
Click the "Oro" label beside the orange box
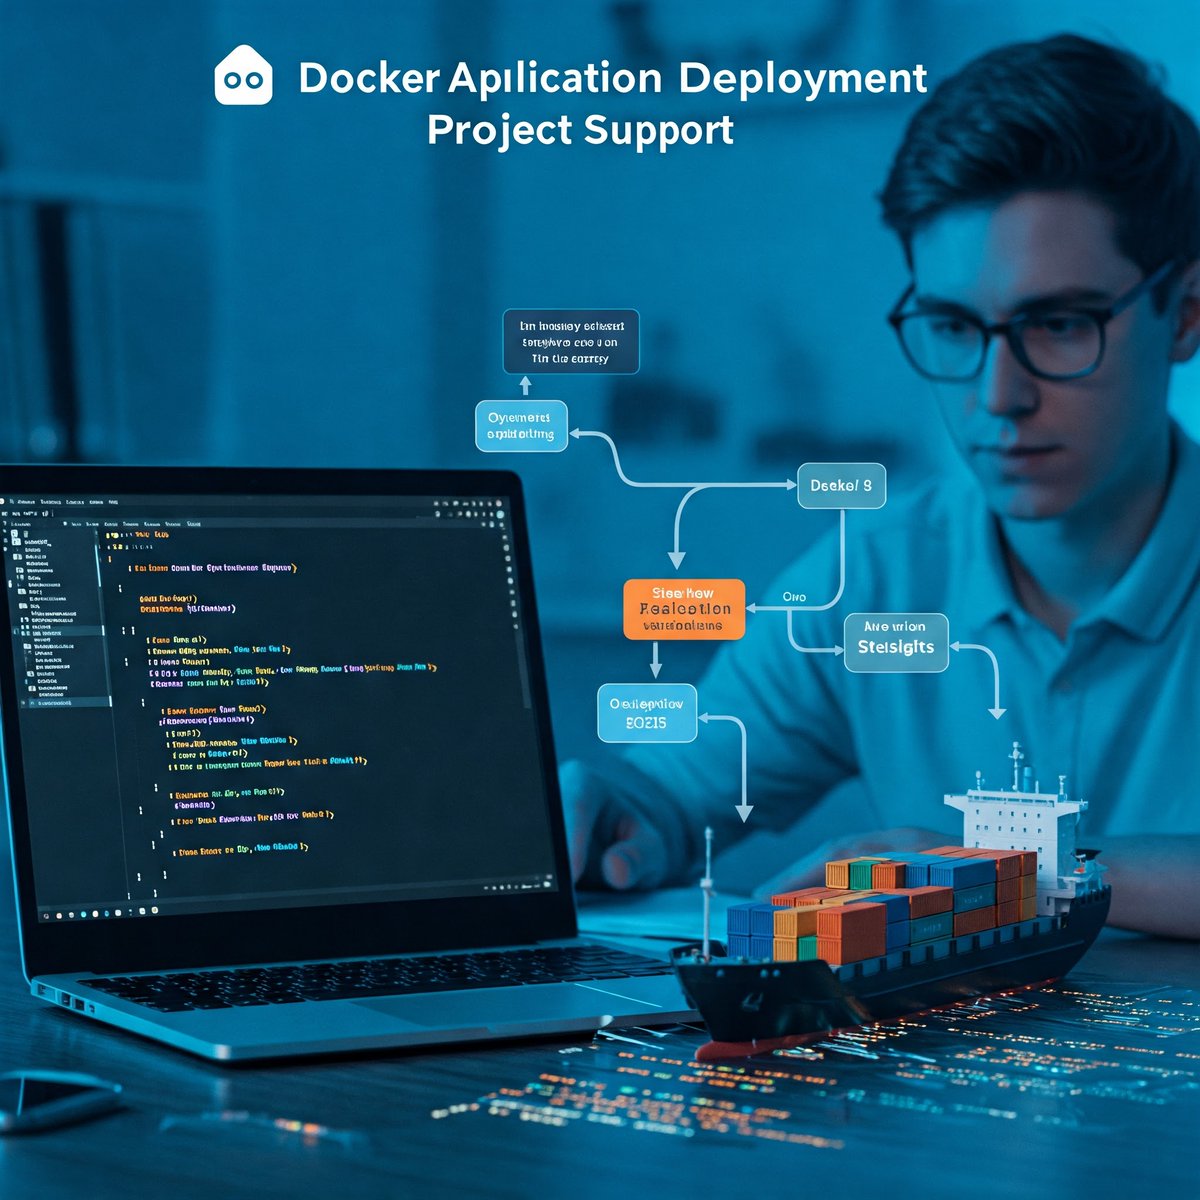(x=794, y=597)
